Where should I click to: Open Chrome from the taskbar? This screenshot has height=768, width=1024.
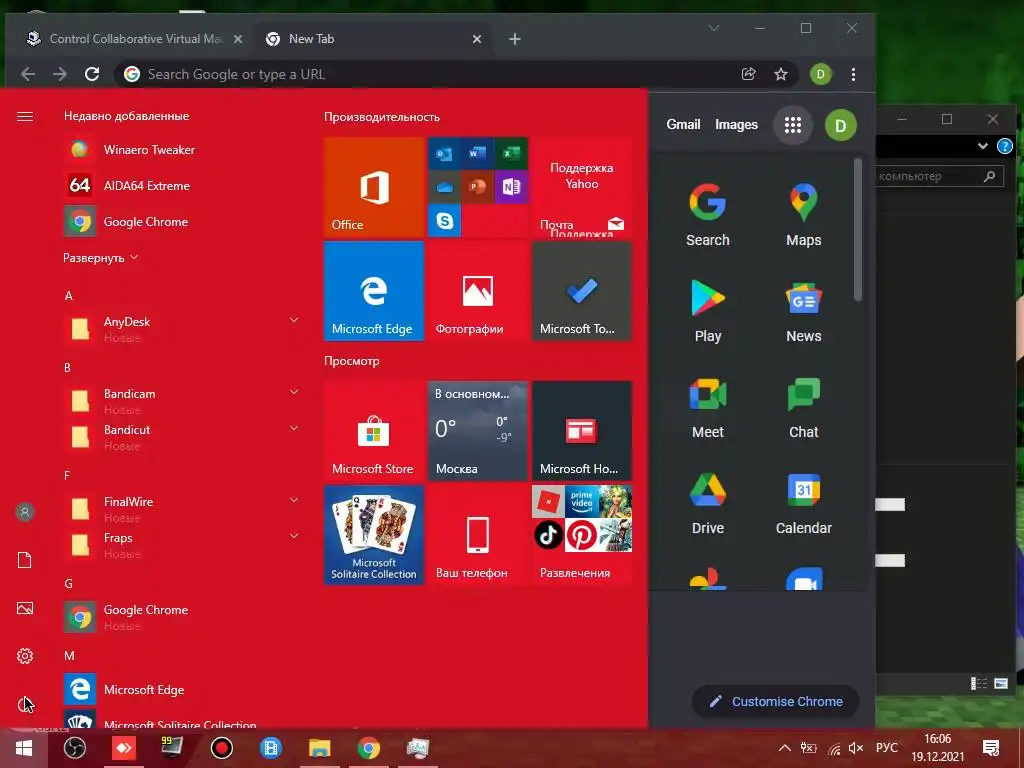[x=368, y=748]
